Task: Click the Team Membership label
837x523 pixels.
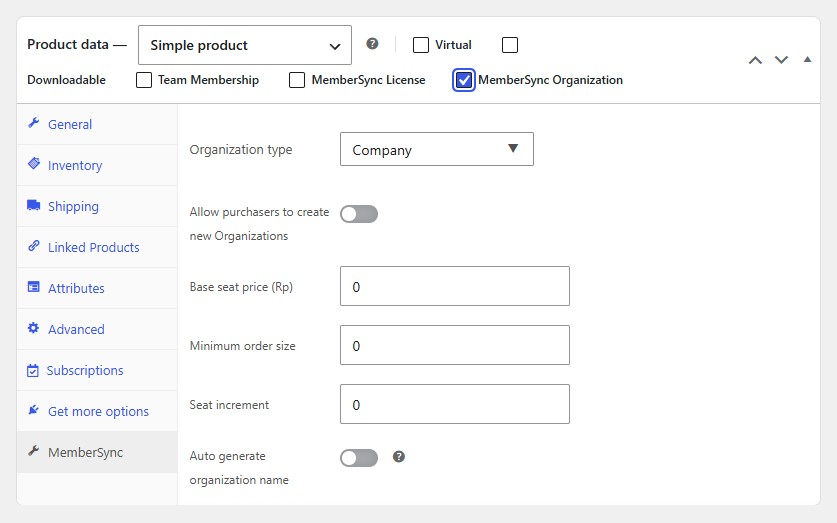Action: click(x=209, y=80)
